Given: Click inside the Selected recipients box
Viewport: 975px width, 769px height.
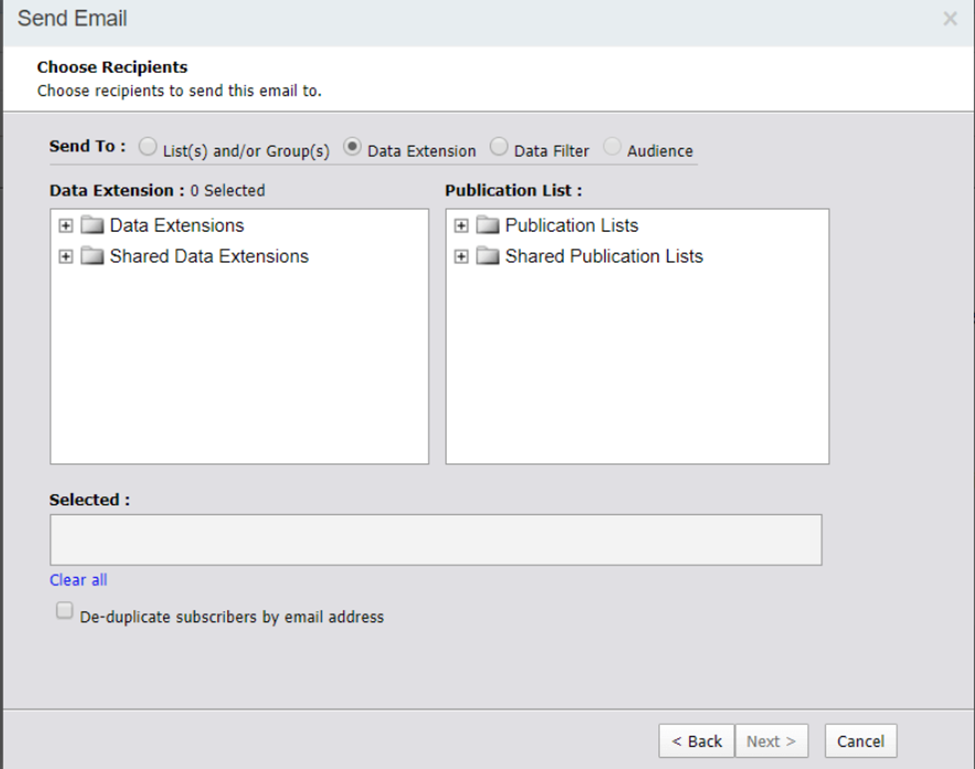Looking at the screenshot, I should [x=436, y=540].
